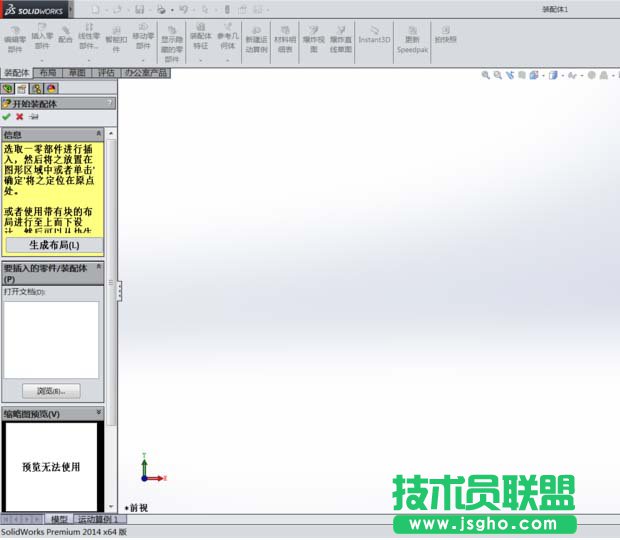This screenshot has width=620, height=540.
Task: Click Show Hidden Components (显示隐藏的零部件)
Action: (x=172, y=43)
